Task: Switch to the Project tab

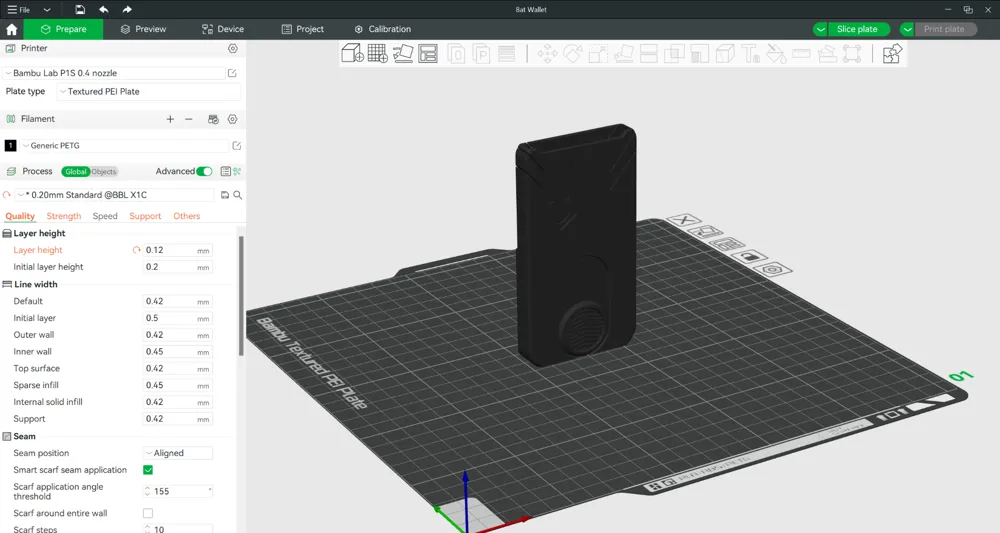Action: [302, 29]
